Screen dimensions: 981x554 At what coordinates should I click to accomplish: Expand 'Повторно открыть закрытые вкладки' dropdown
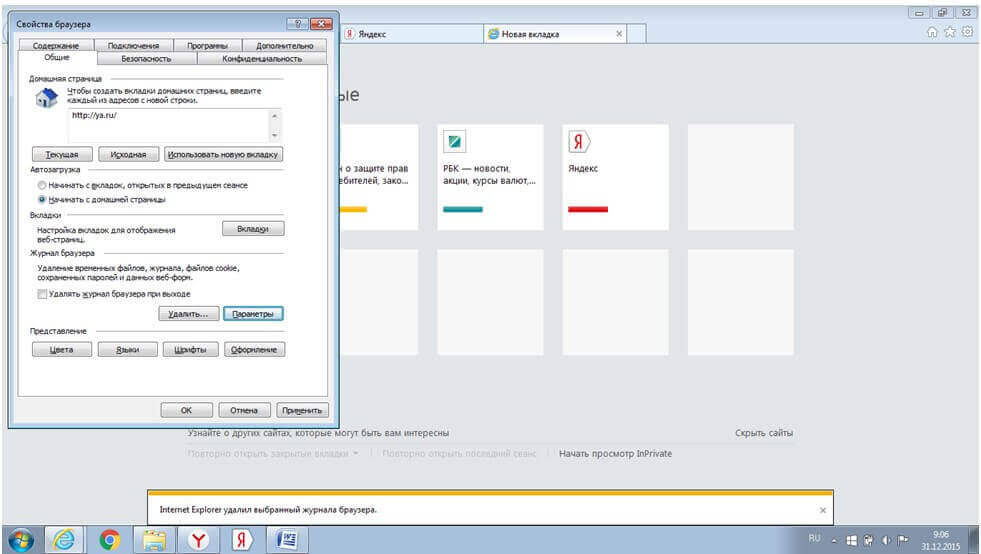pos(355,454)
